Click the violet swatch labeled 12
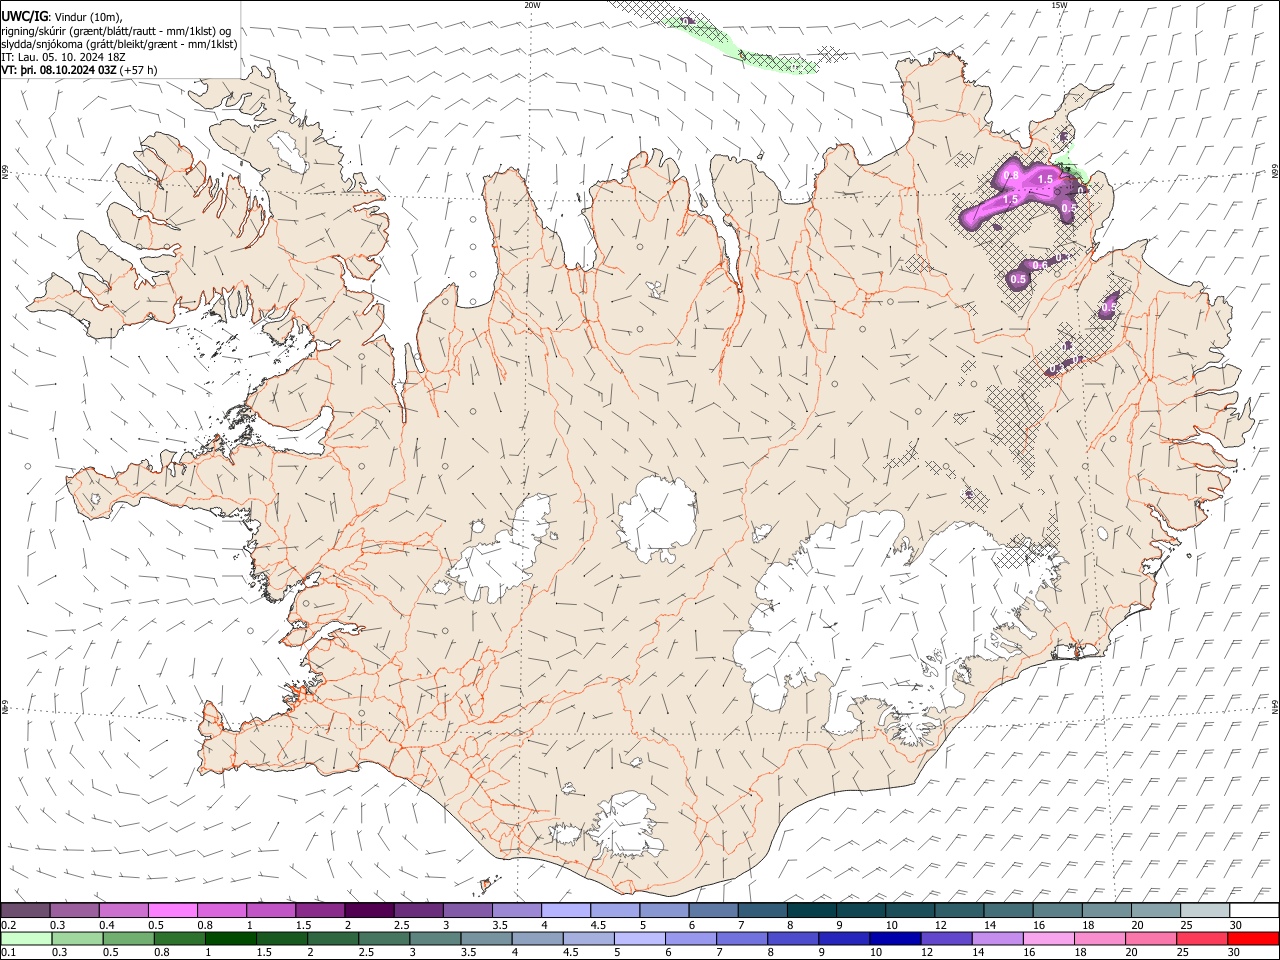This screenshot has height=960, width=1280. 945,938
